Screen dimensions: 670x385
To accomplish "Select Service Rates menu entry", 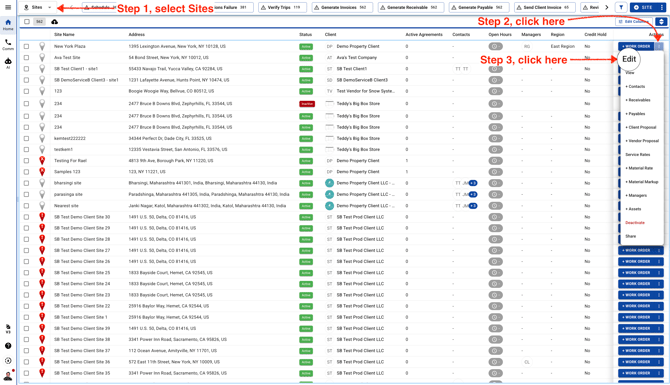I will coord(638,155).
